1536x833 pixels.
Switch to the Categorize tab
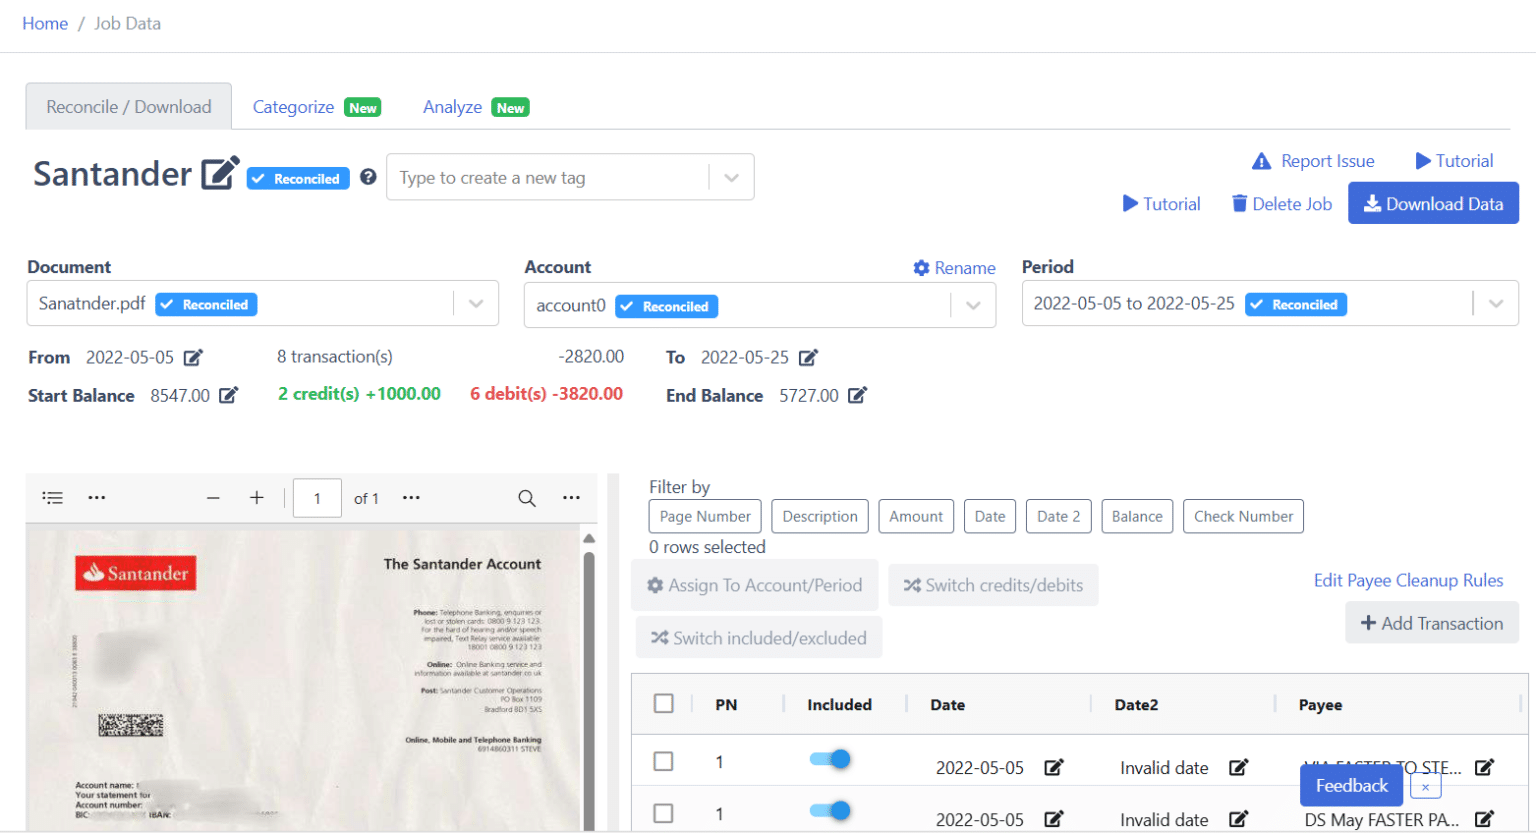[294, 106]
